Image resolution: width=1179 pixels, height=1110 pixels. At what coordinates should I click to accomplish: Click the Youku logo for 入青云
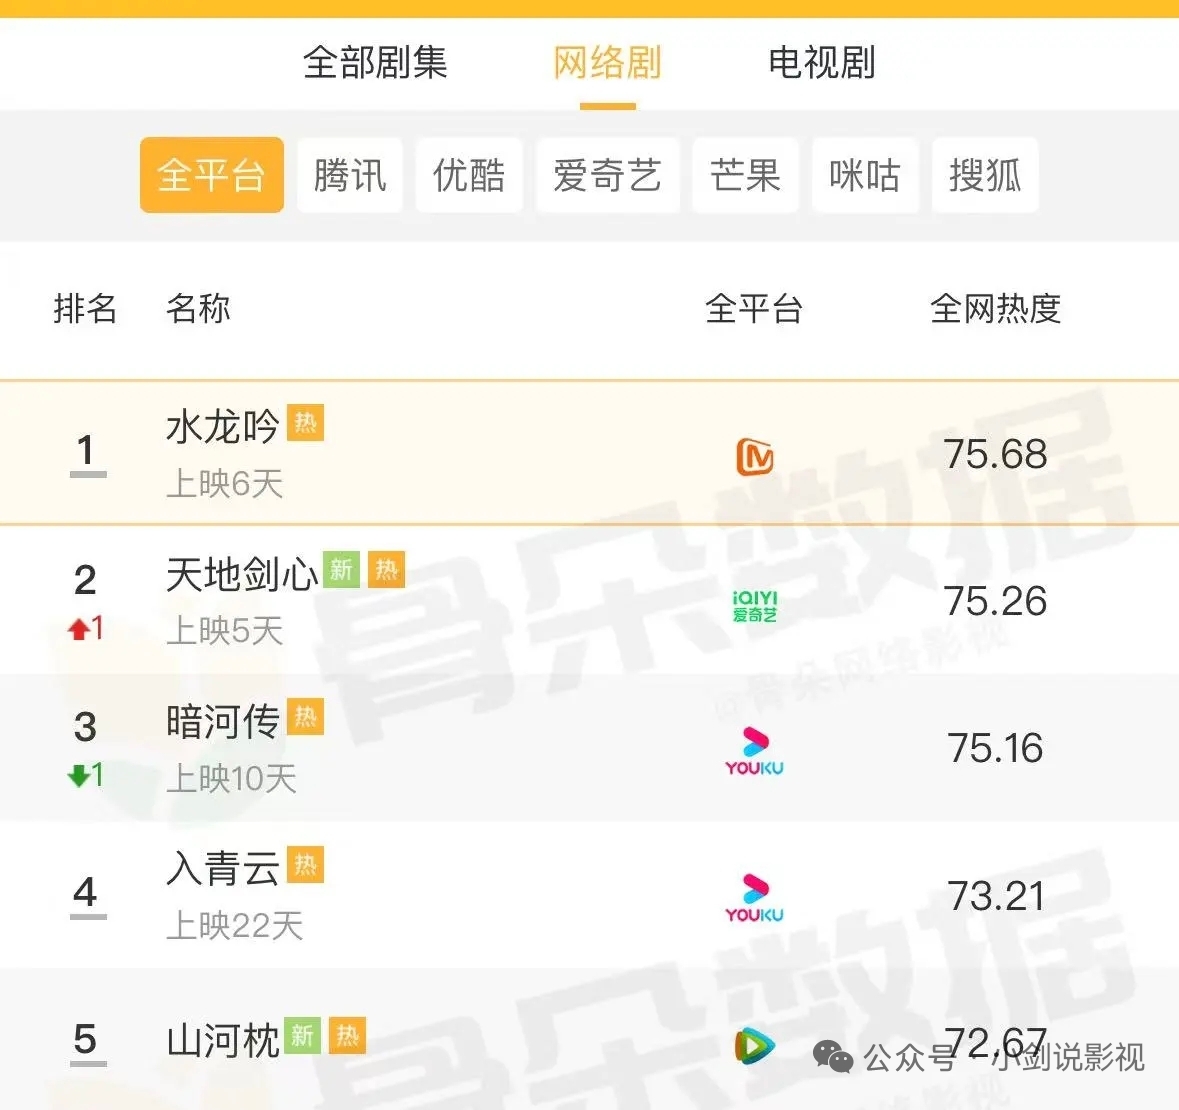tap(755, 898)
